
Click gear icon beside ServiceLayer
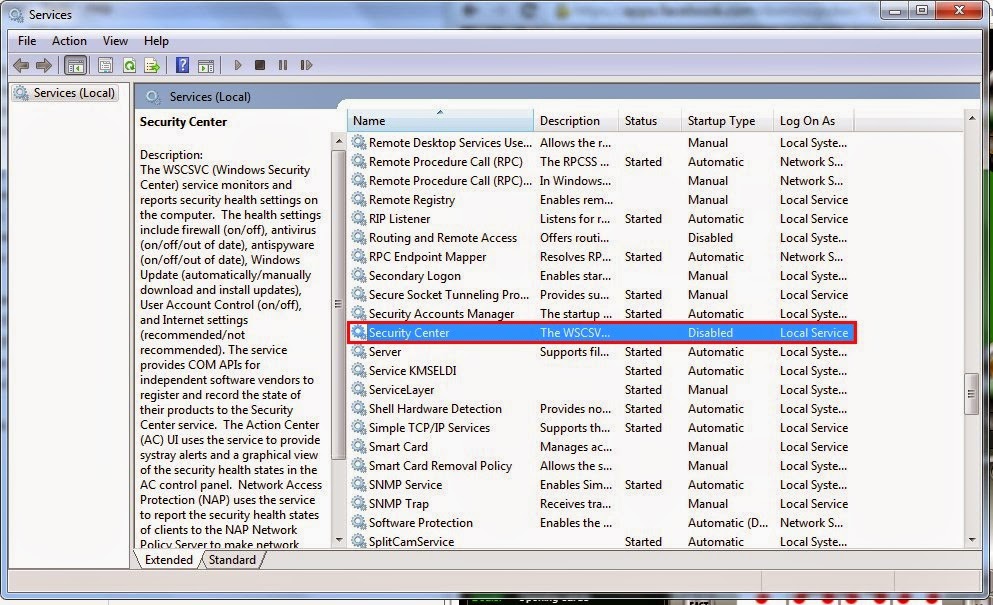[x=359, y=389]
